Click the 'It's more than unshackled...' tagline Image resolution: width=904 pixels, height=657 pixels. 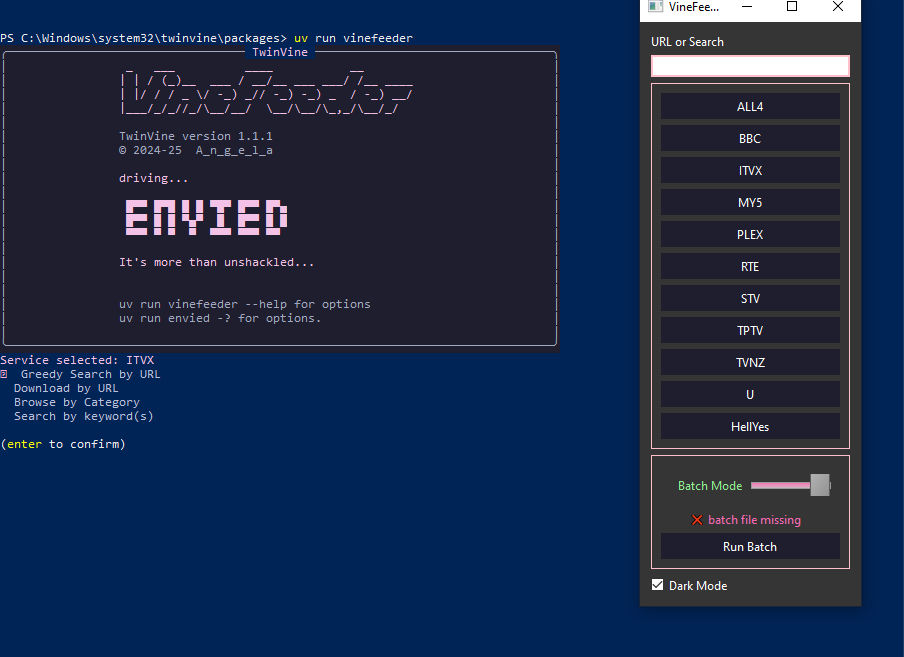pos(216,262)
